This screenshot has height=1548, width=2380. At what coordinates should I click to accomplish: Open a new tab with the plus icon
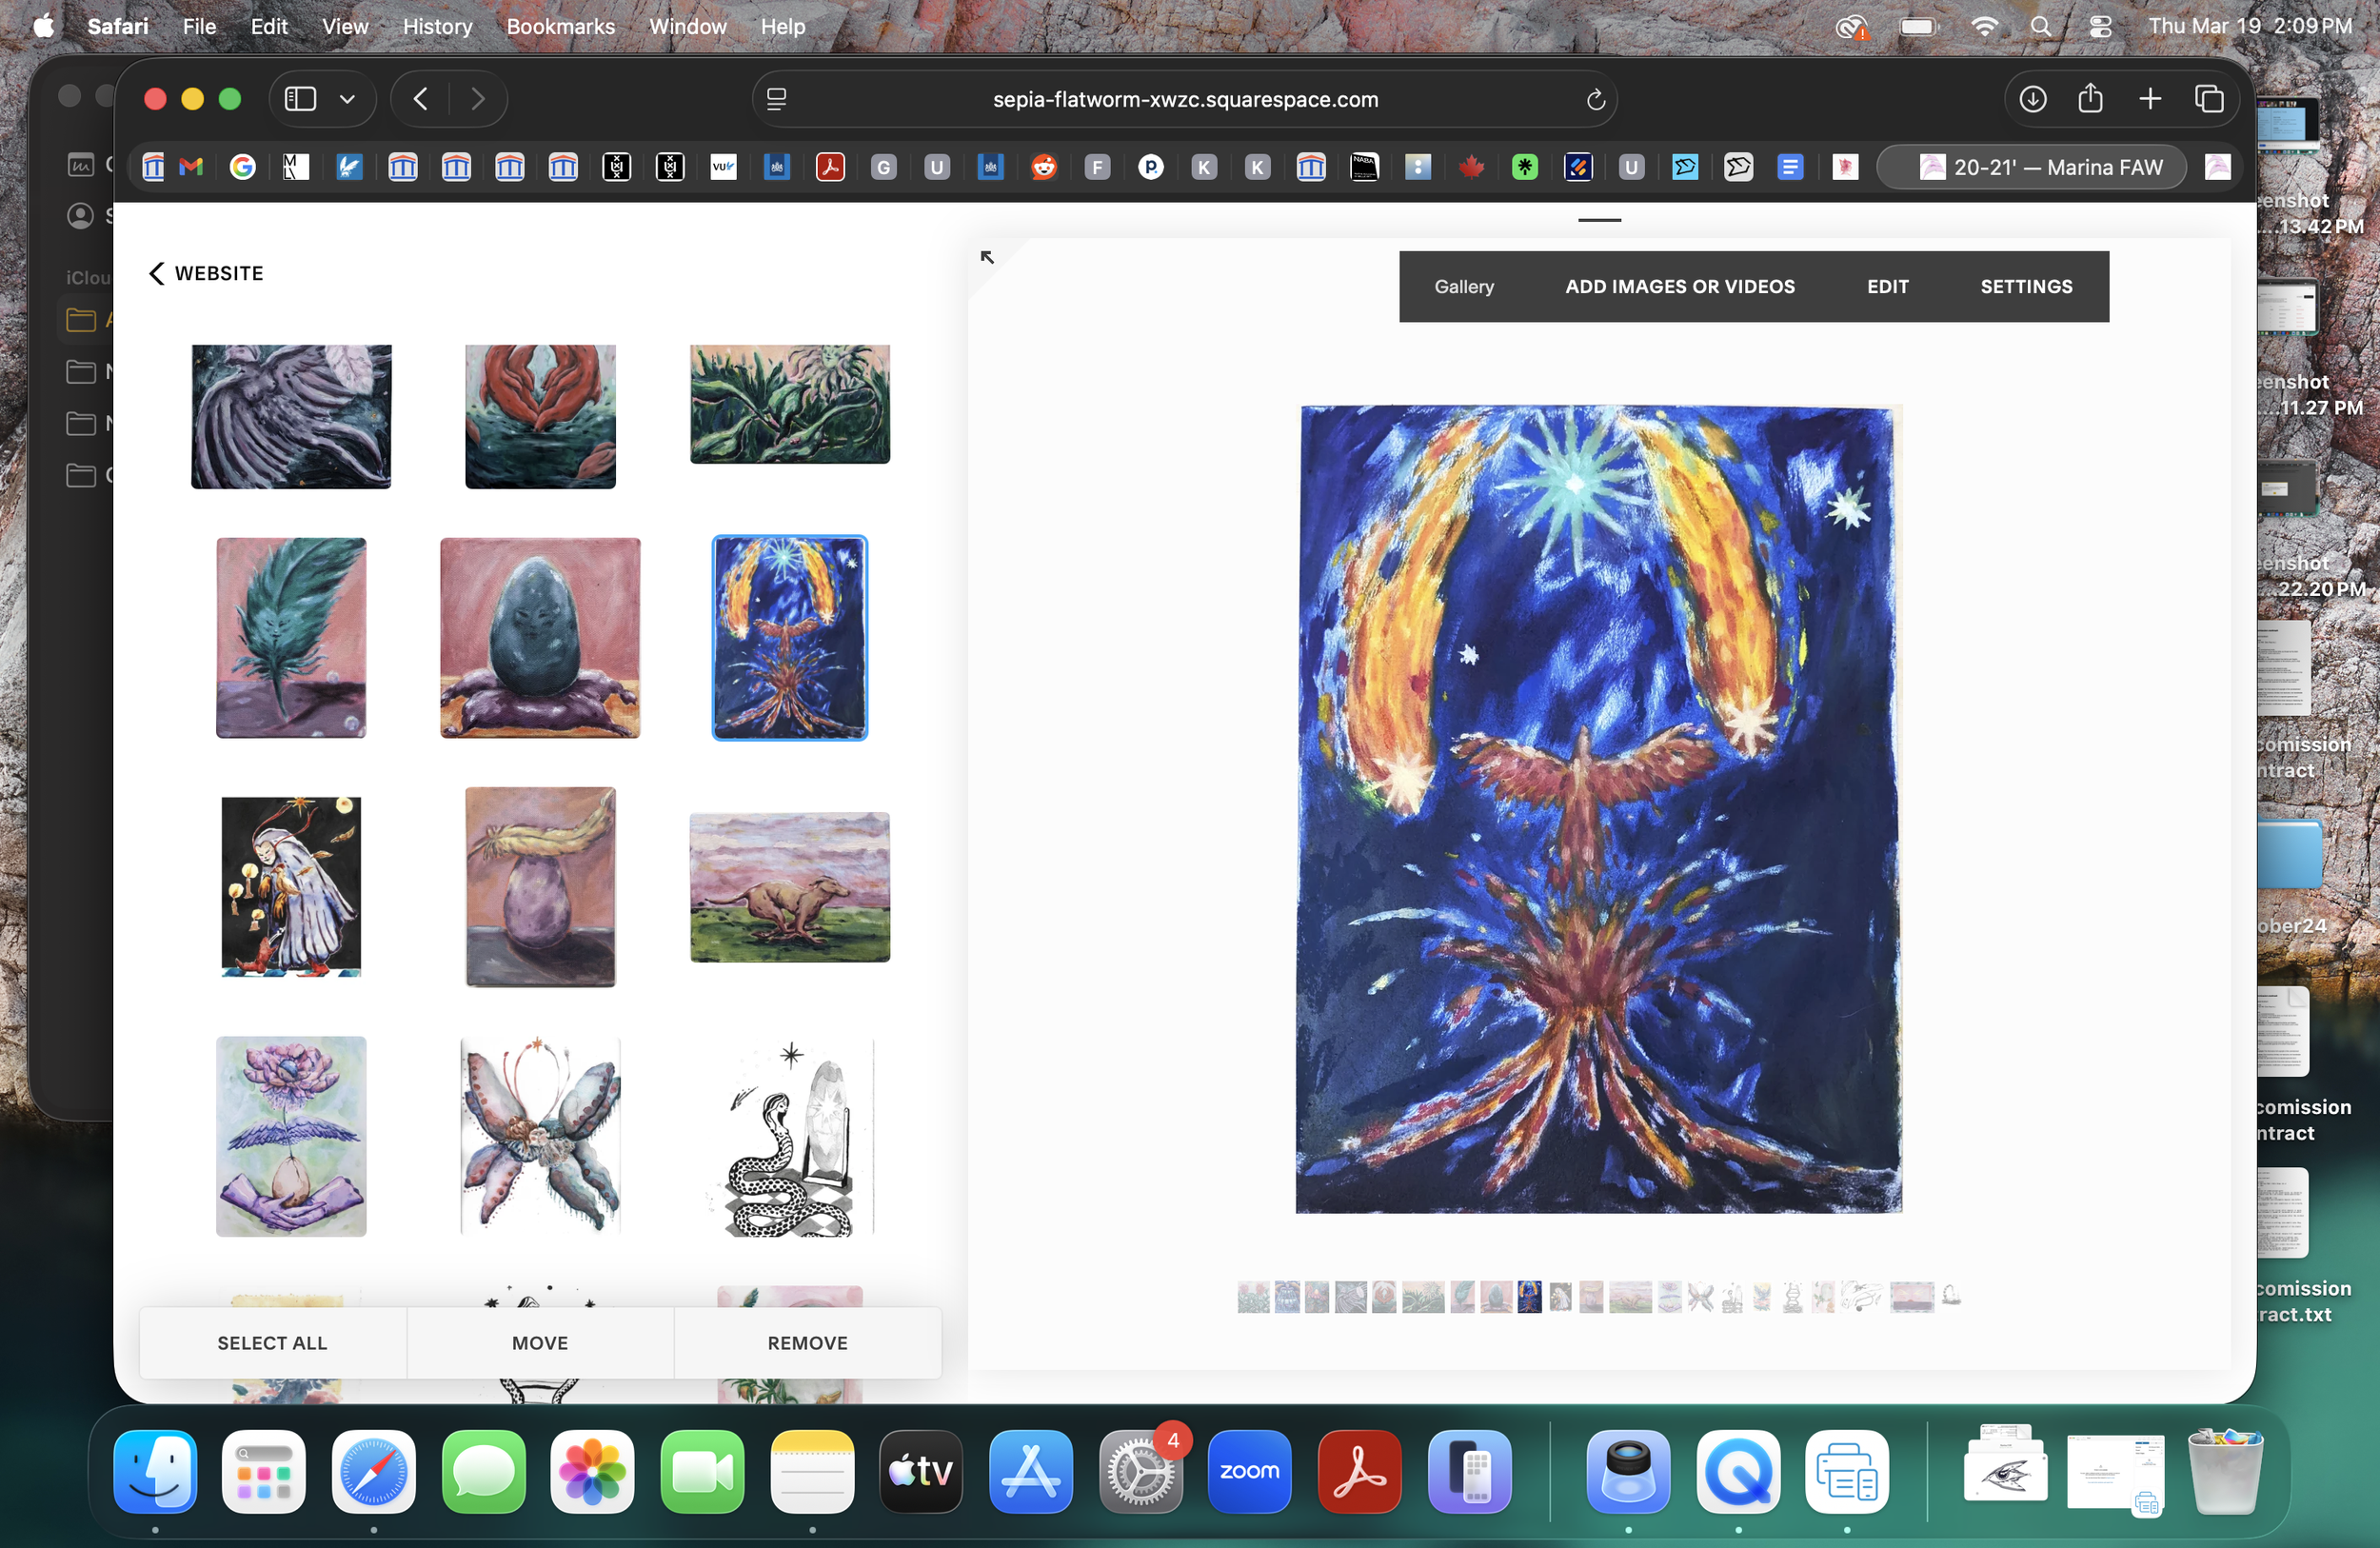[x=2150, y=98]
